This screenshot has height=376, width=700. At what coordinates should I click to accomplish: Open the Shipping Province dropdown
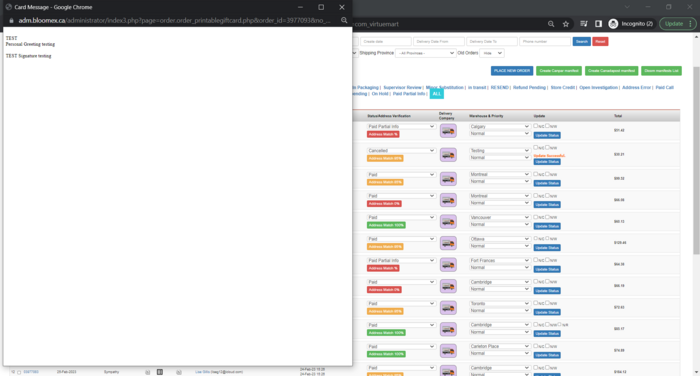425,53
